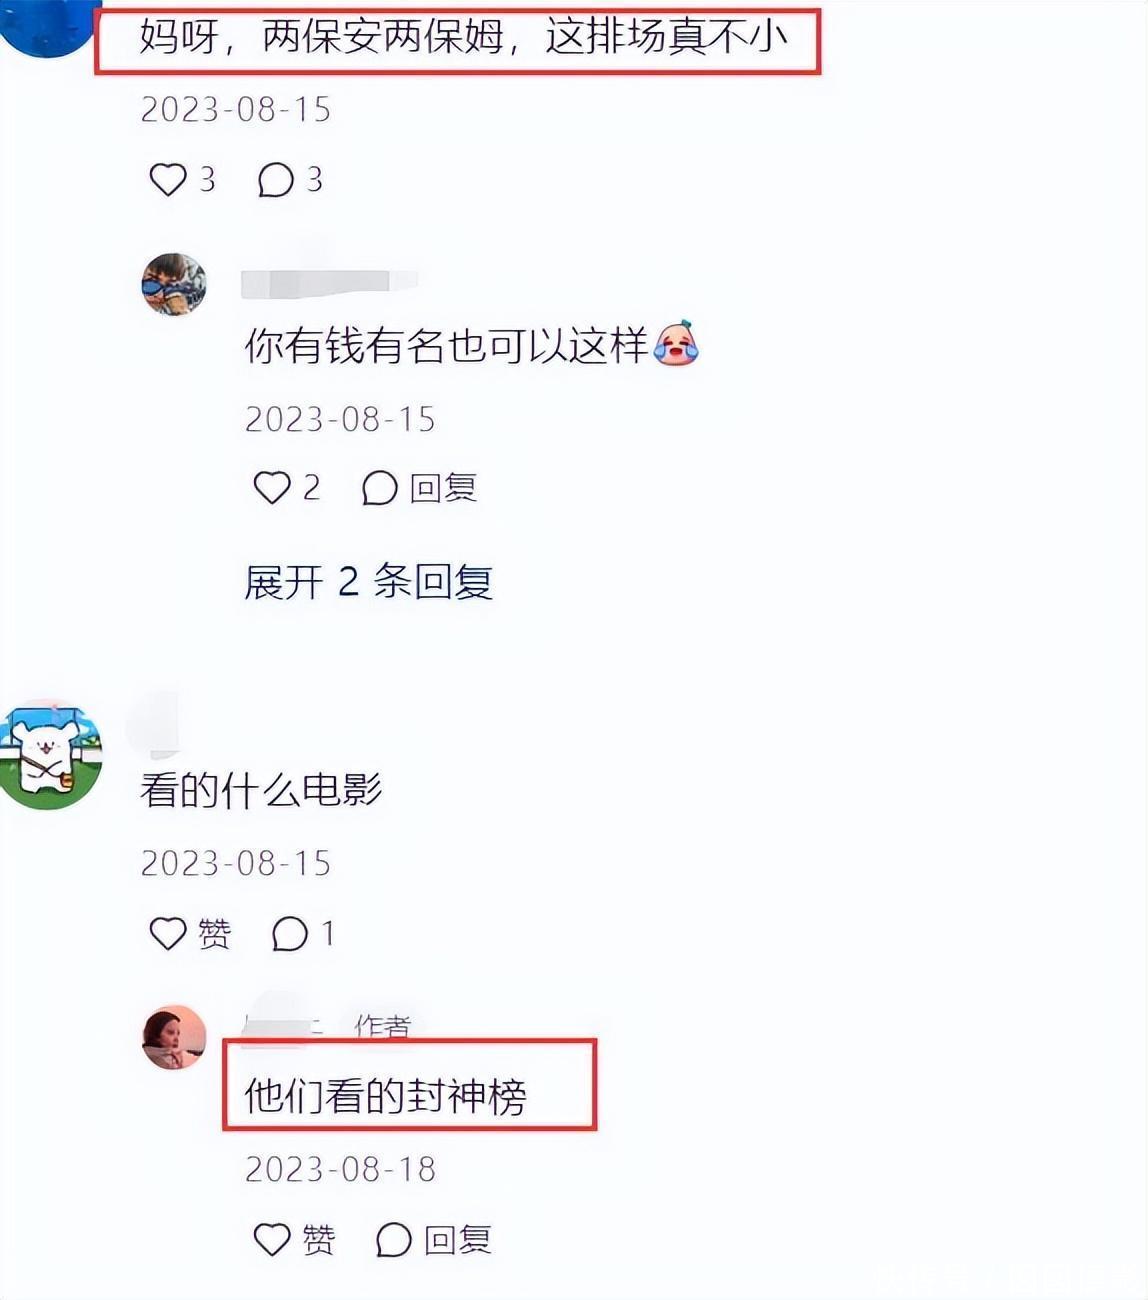
Task: Like the comment about 两保安两保姆
Action: point(168,180)
